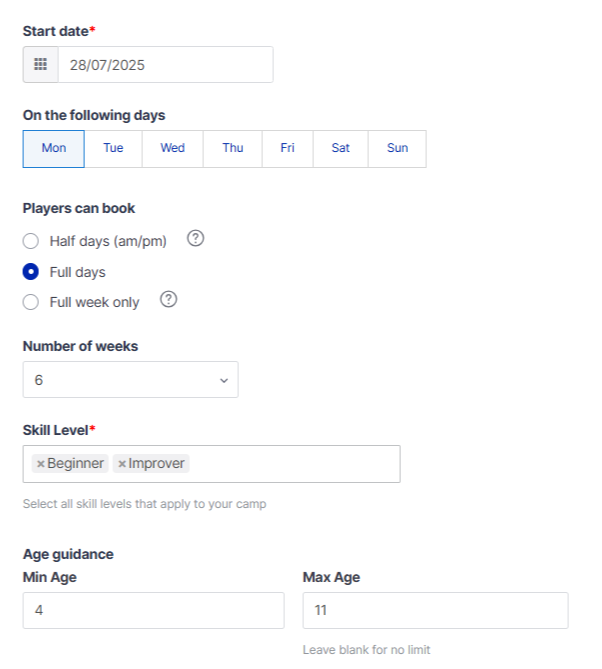This screenshot has height=669, width=602.
Task: Focus the Min Age input field
Action: (x=154, y=610)
